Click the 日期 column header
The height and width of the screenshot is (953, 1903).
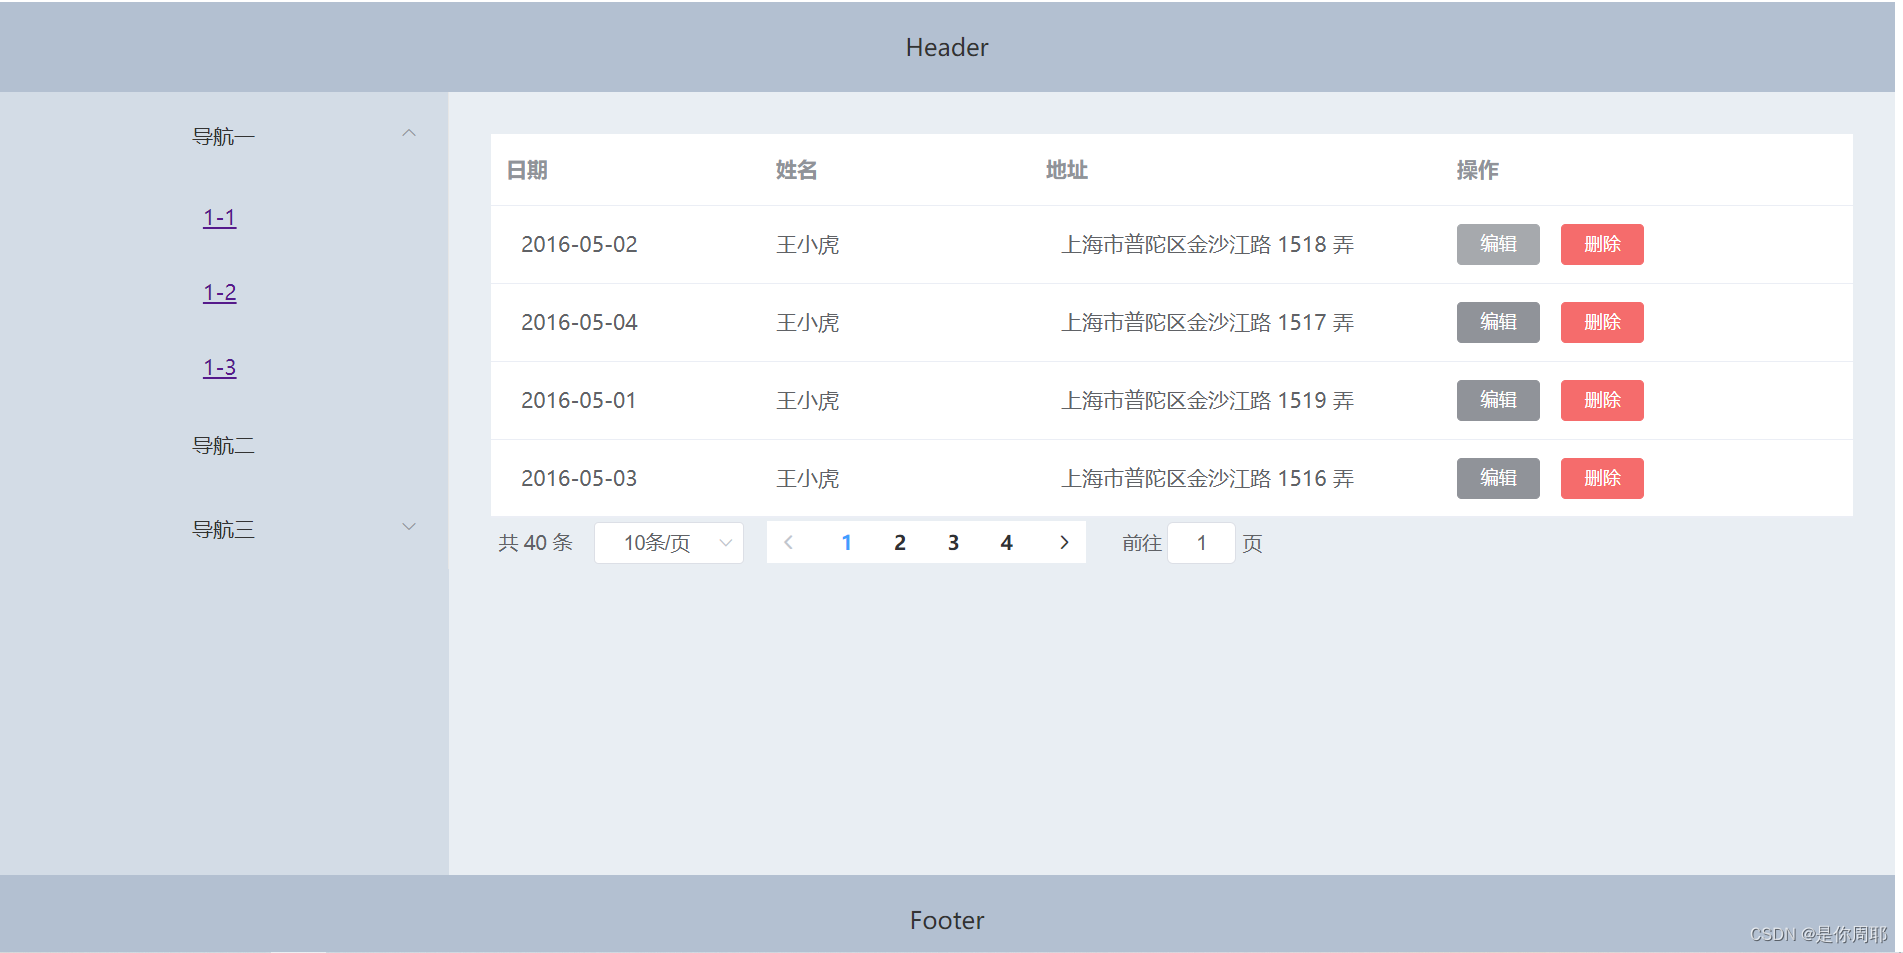click(527, 170)
